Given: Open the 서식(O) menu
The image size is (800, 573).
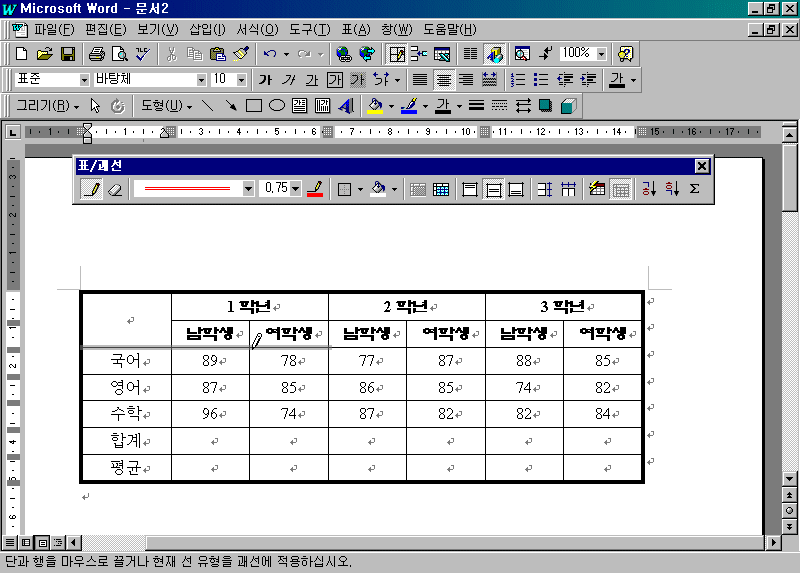Looking at the screenshot, I should (x=257, y=30).
